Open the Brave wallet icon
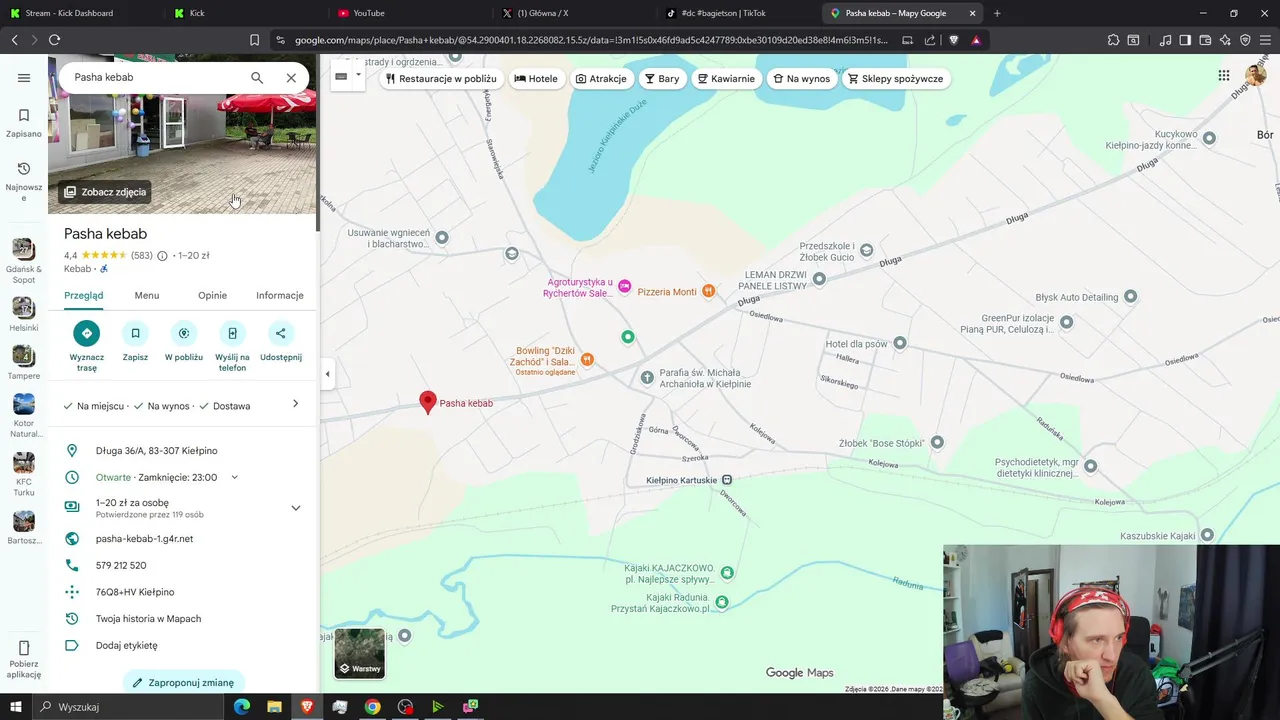This screenshot has width=1280, height=720. click(1205, 40)
